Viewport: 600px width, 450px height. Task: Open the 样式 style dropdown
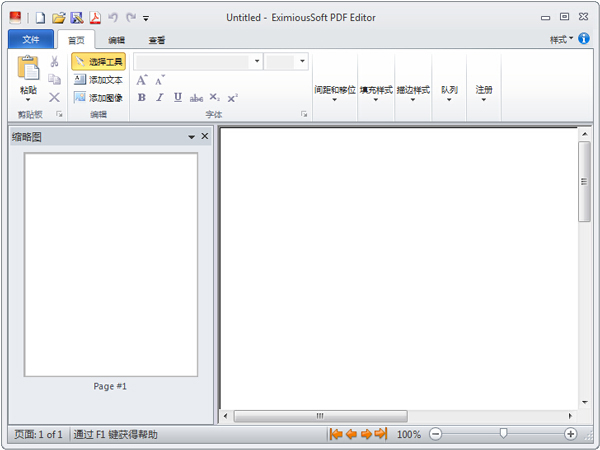(x=561, y=39)
